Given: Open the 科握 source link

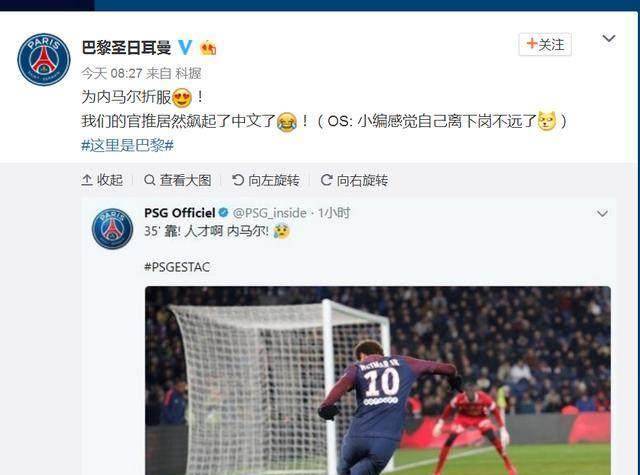Looking at the screenshot, I should point(188,73).
